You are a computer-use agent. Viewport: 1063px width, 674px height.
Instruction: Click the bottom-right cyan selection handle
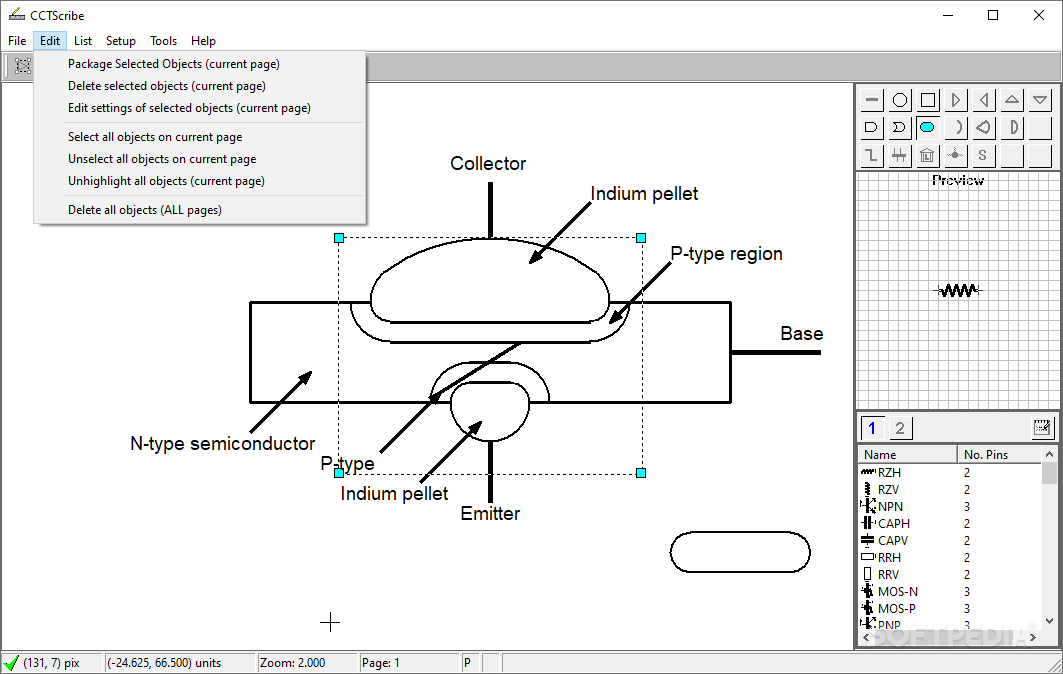pos(641,473)
